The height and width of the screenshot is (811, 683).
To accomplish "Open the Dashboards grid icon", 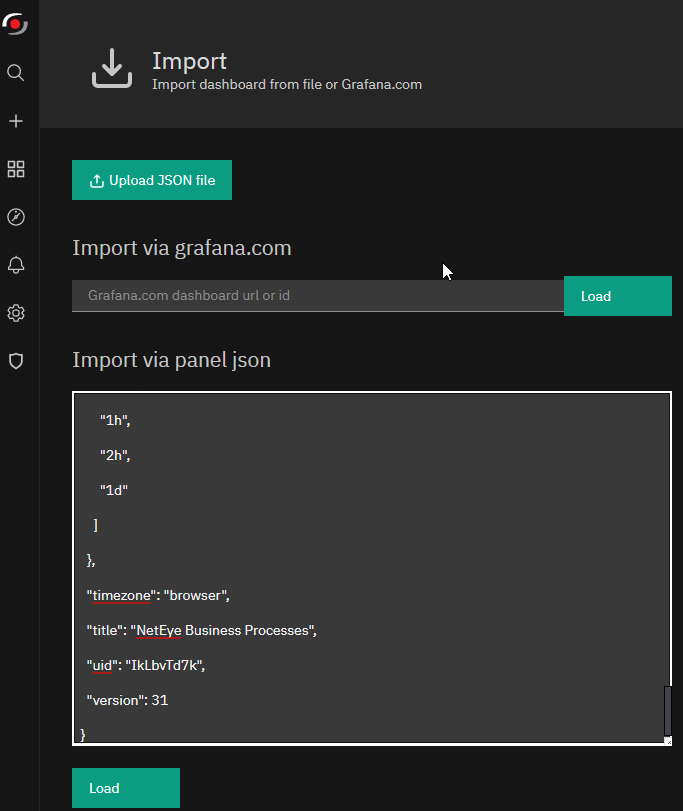I will coord(16,169).
